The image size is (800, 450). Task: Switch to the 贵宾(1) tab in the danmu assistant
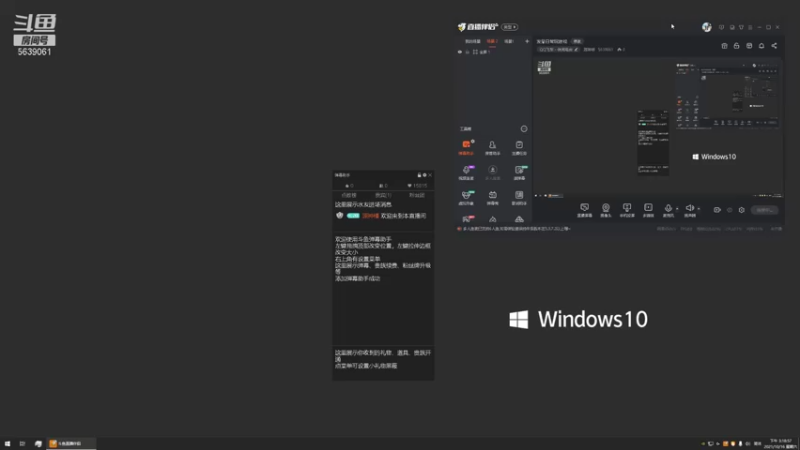tap(383, 195)
